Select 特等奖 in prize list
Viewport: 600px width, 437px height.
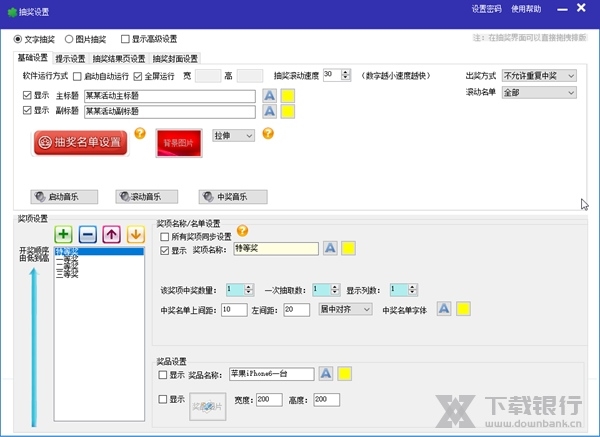(99, 251)
